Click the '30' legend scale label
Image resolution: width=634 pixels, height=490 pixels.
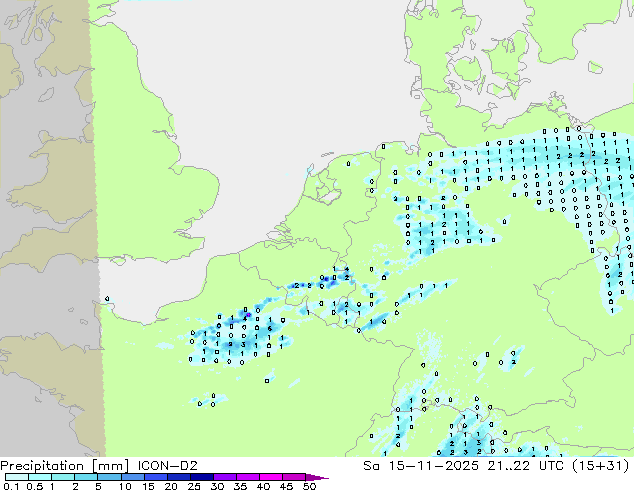217,486
